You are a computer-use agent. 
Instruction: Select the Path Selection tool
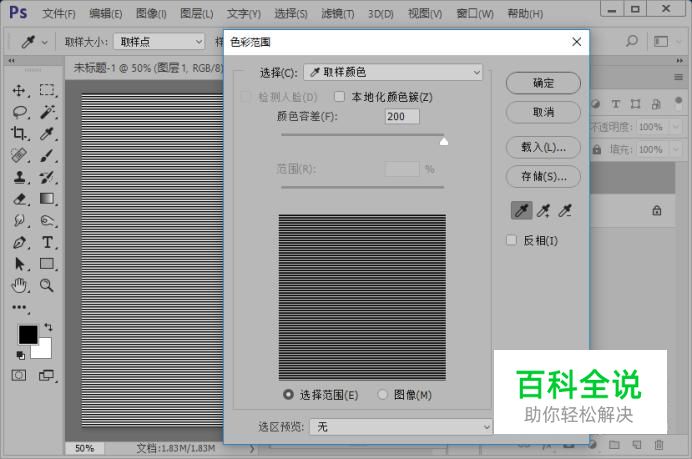(x=19, y=264)
